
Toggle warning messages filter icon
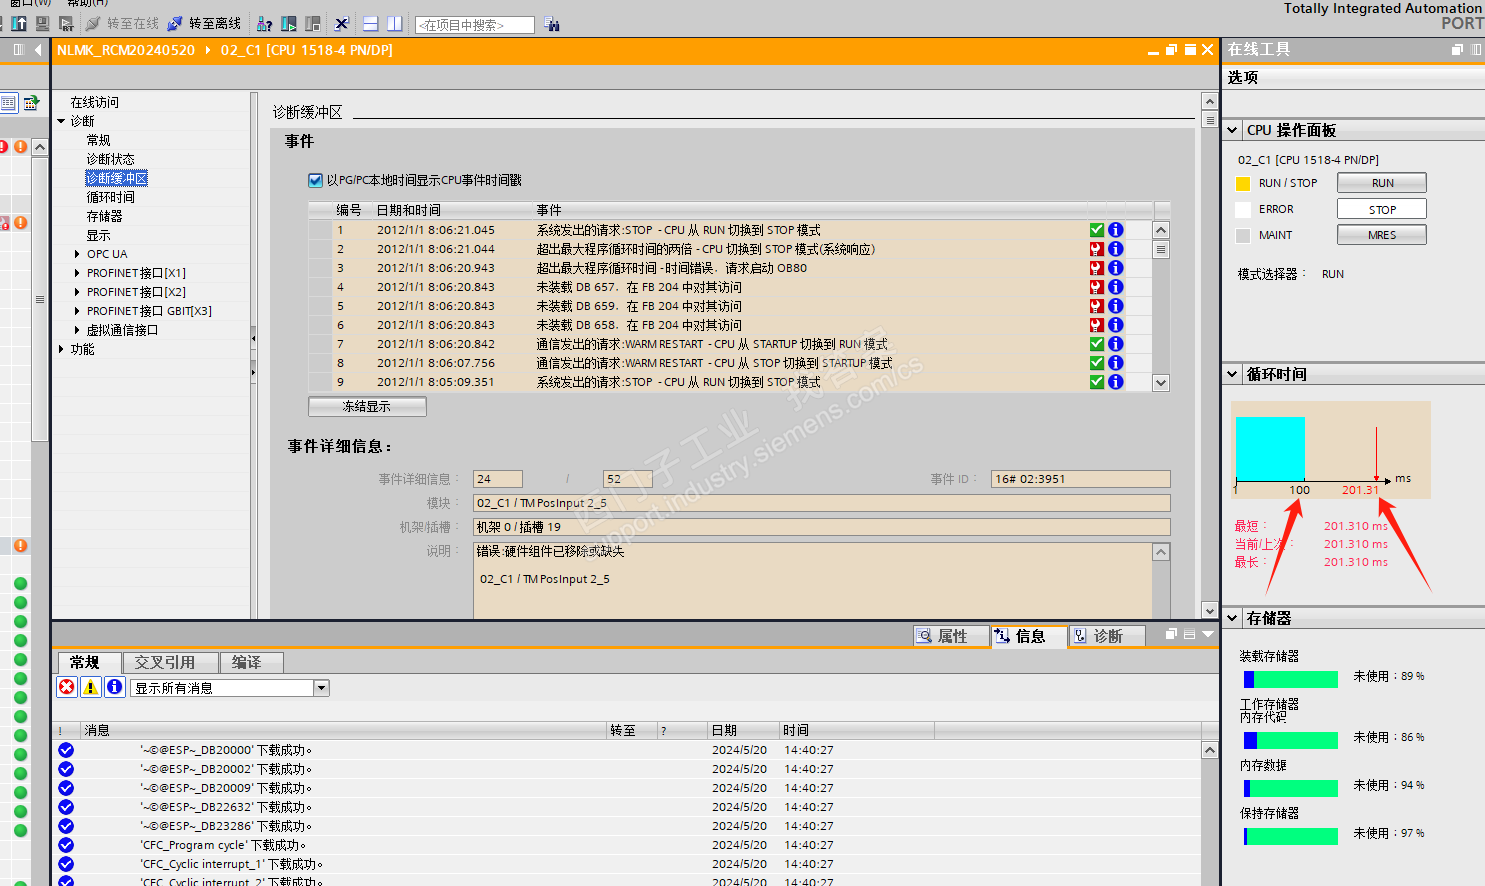point(91,687)
